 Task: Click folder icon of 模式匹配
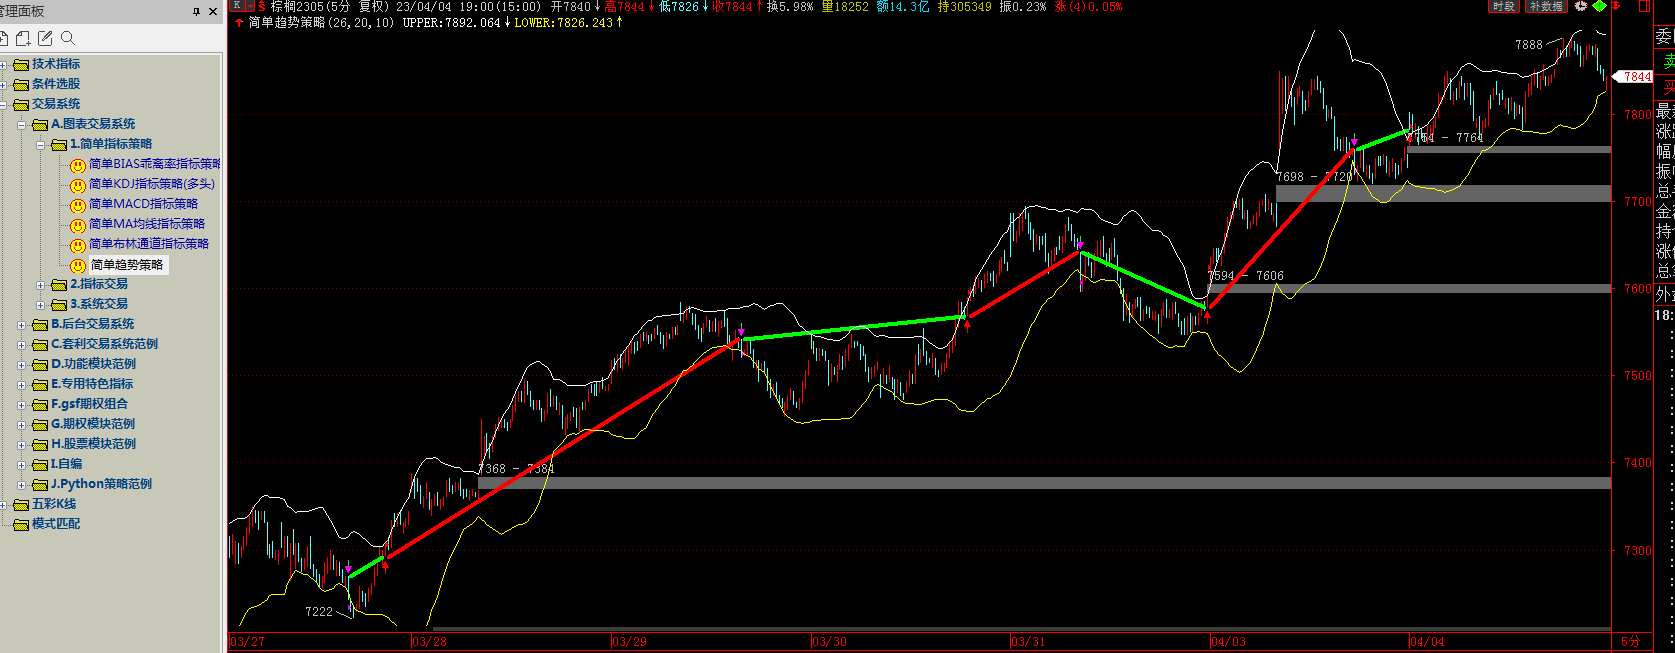click(x=21, y=524)
